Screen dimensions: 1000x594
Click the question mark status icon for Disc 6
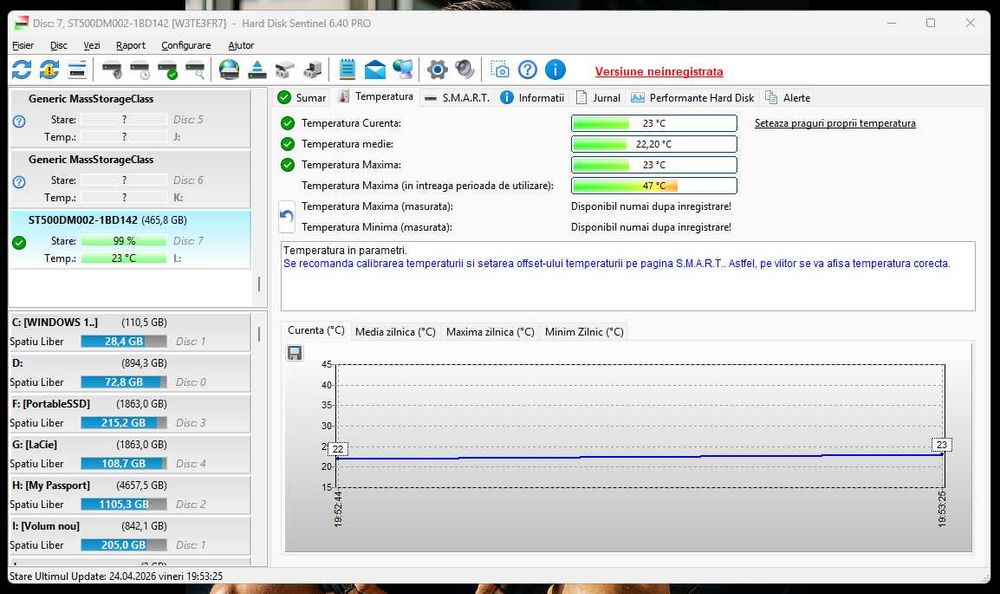19,182
